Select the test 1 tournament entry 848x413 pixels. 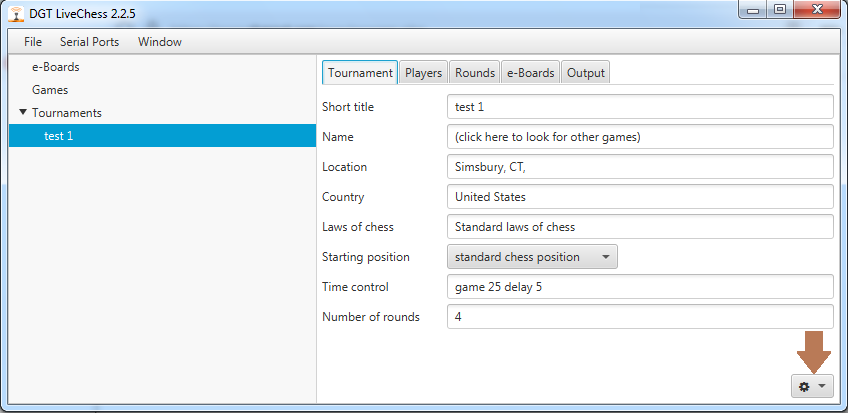click(x=162, y=136)
